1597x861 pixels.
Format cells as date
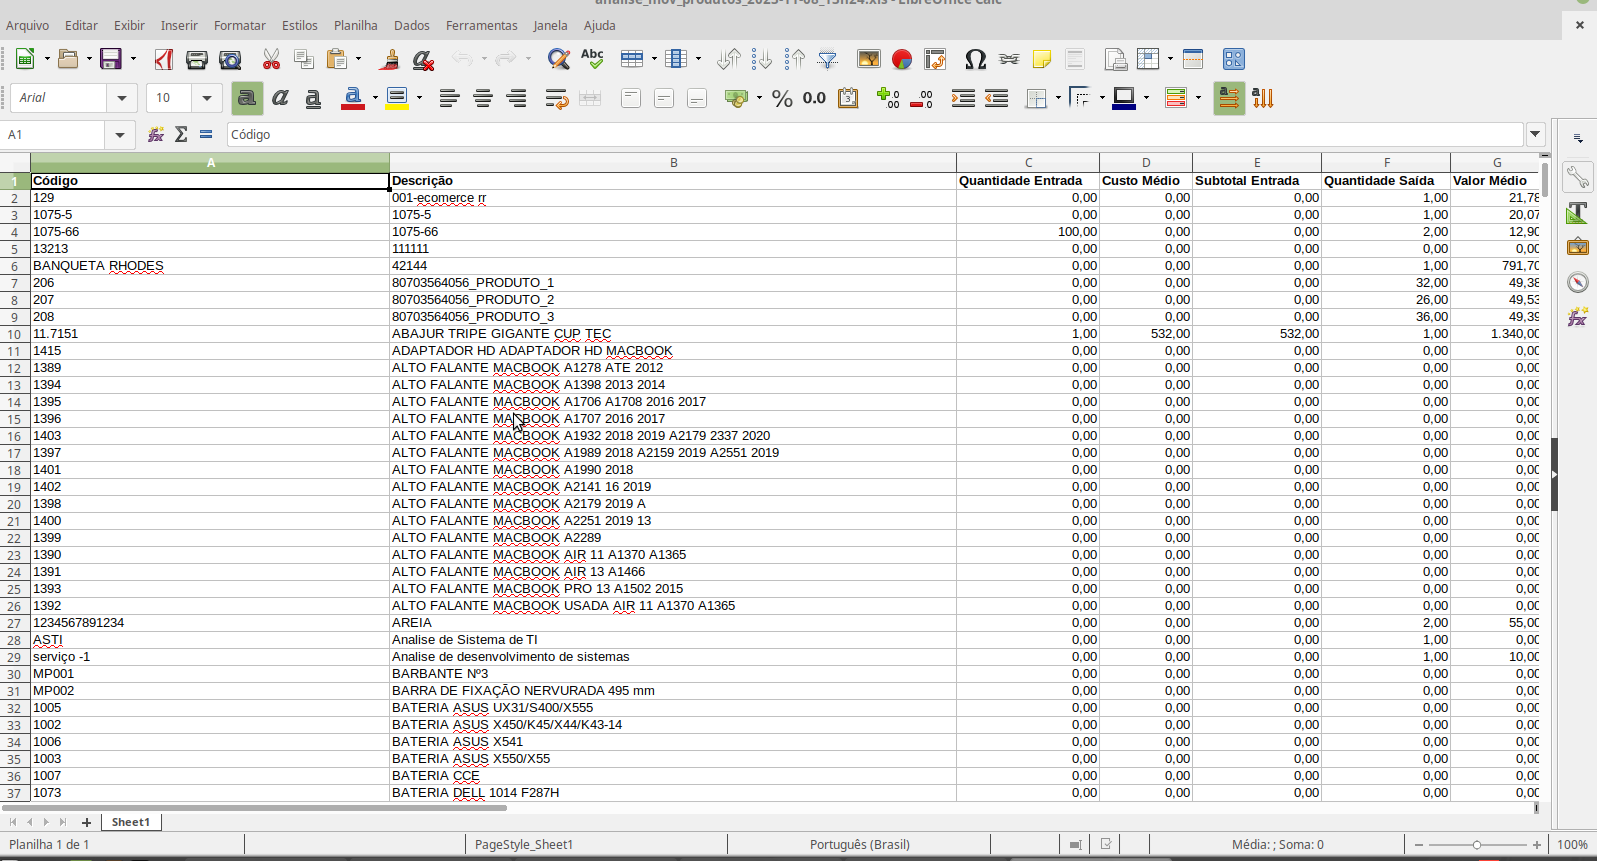point(848,98)
